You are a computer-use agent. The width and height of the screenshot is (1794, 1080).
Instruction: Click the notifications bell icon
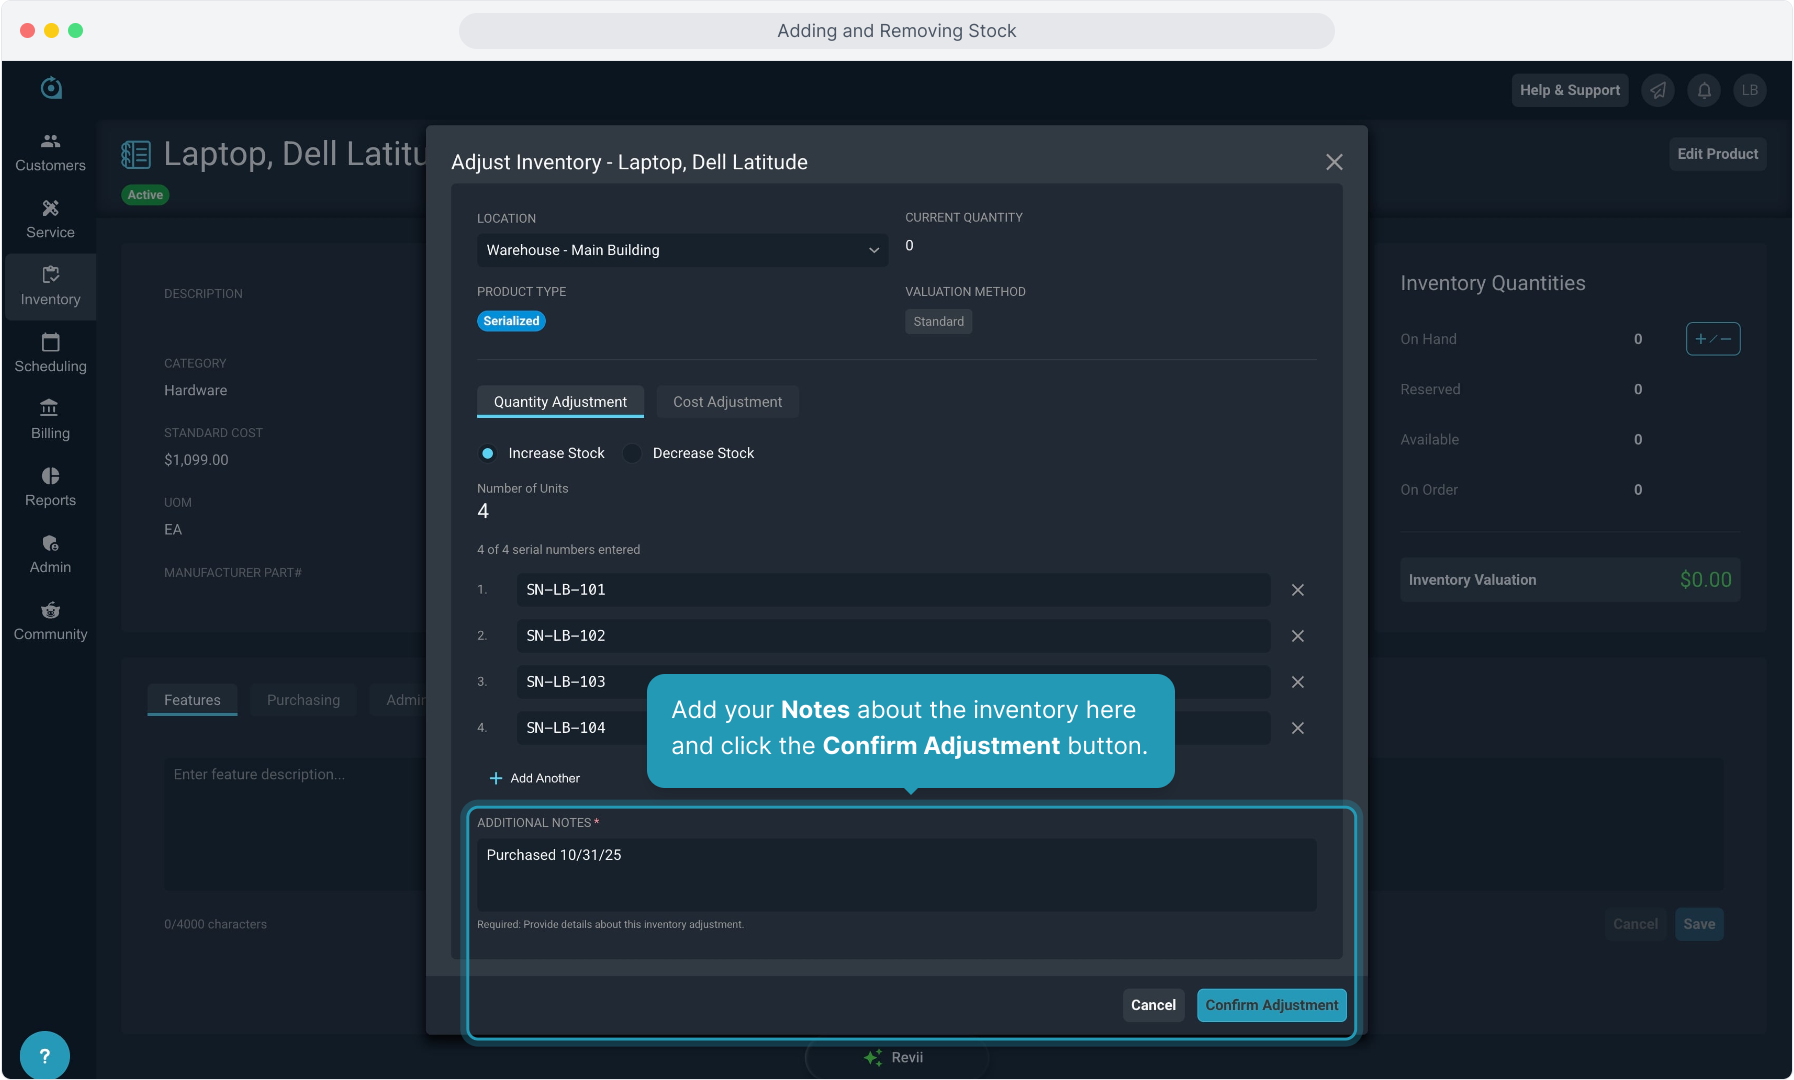1704,90
